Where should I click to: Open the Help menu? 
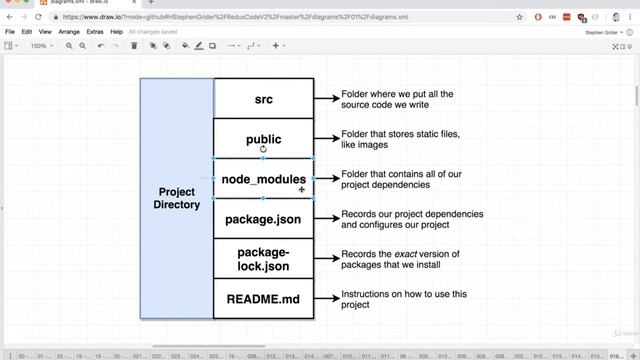click(116, 32)
